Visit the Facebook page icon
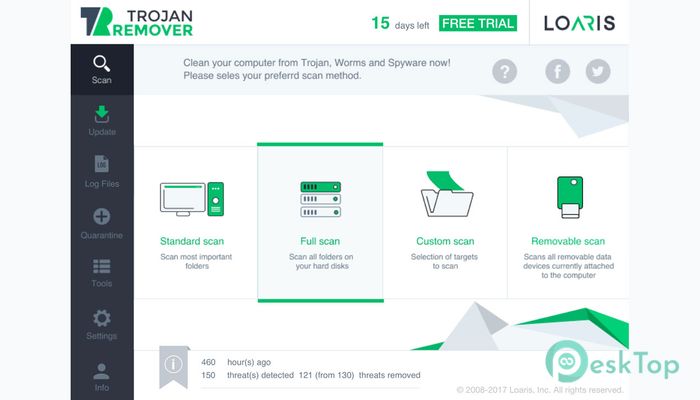Viewport: 700px width, 400px height. 557,71
